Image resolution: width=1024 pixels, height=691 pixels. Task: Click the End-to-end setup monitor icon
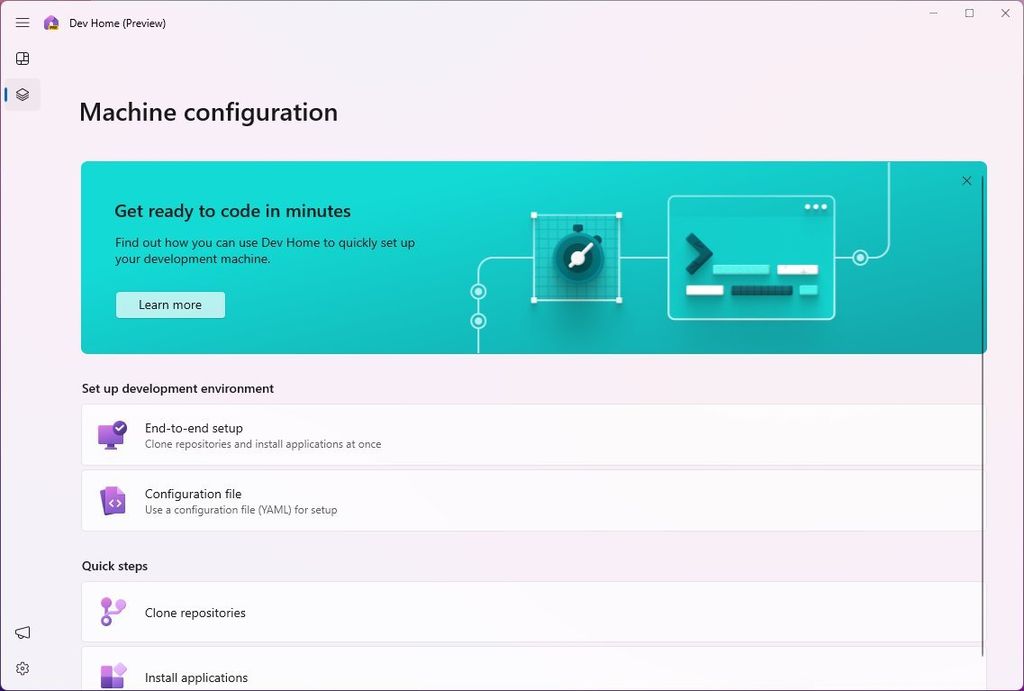[x=112, y=435]
